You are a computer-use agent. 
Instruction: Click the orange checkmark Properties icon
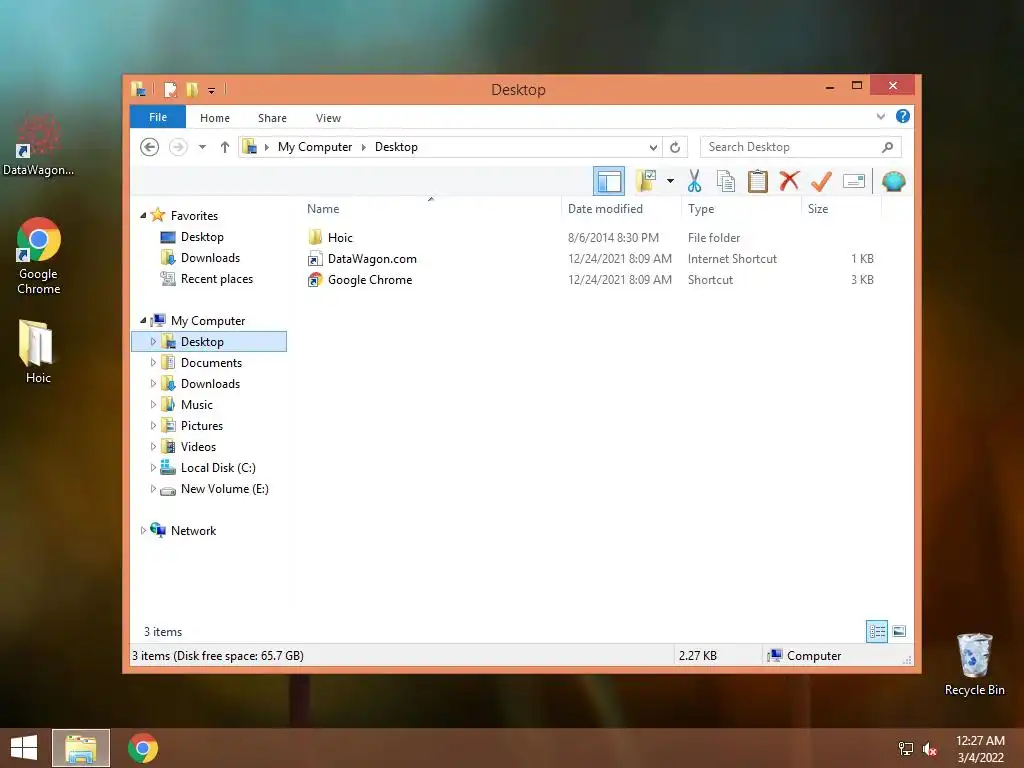tap(822, 181)
